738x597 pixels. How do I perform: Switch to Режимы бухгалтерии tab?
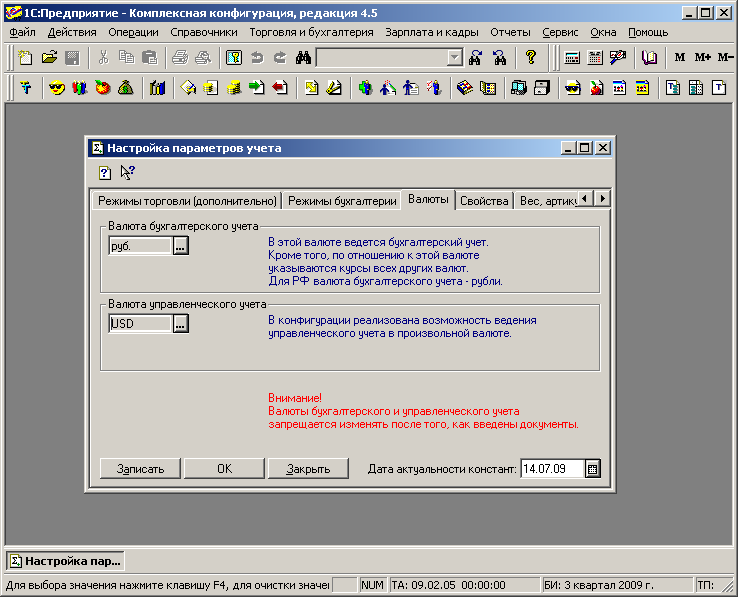(x=342, y=201)
